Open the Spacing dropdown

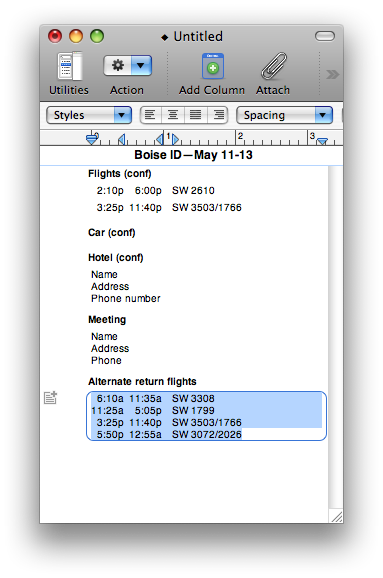pos(284,115)
